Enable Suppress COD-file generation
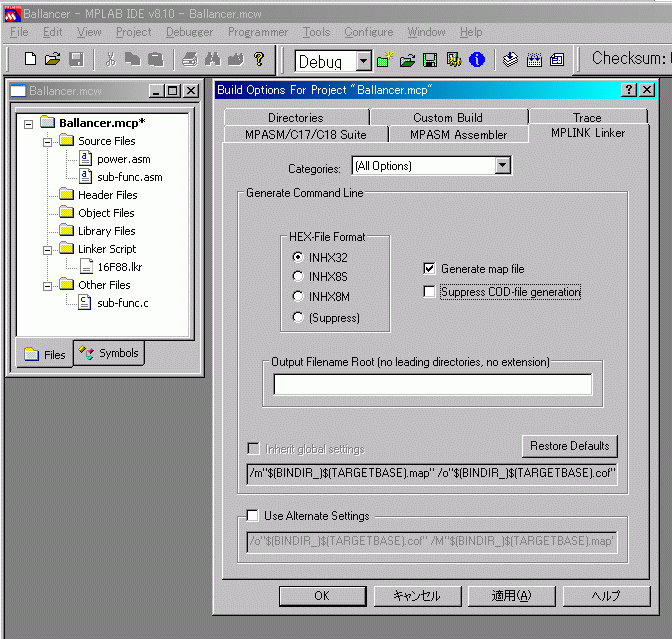The image size is (672, 639). coord(429,292)
